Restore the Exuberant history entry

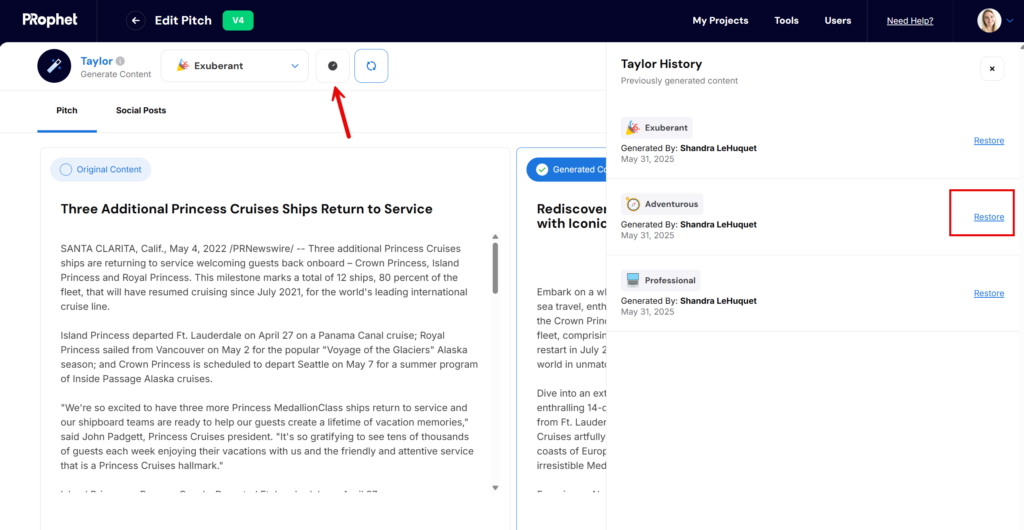pos(989,140)
